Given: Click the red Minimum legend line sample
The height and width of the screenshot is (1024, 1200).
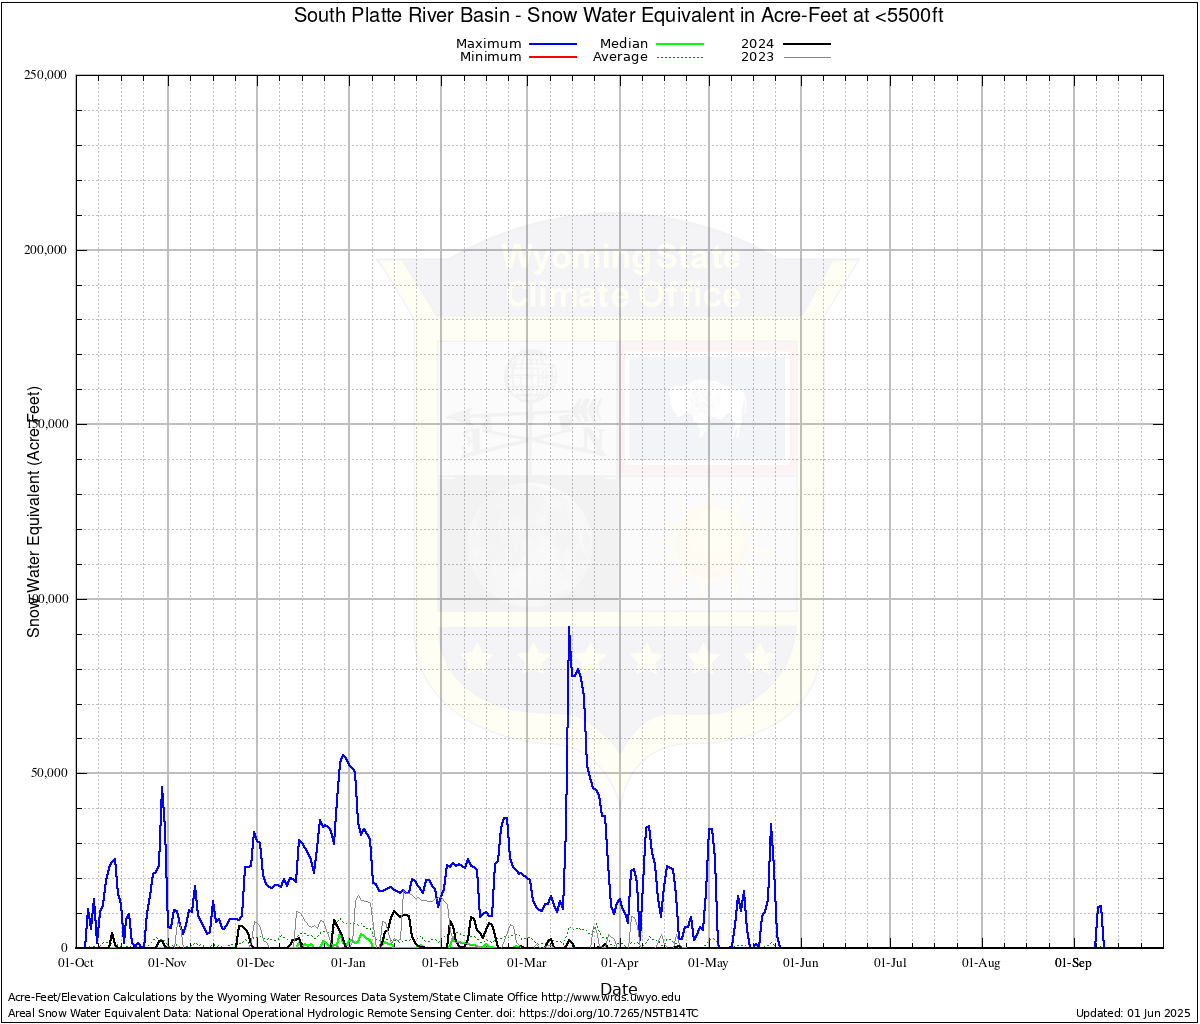Looking at the screenshot, I should [x=554, y=57].
